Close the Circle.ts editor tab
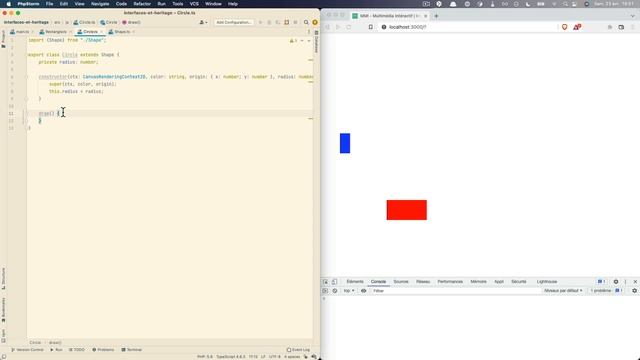Viewport: 640px width, 360px height. [x=102, y=32]
